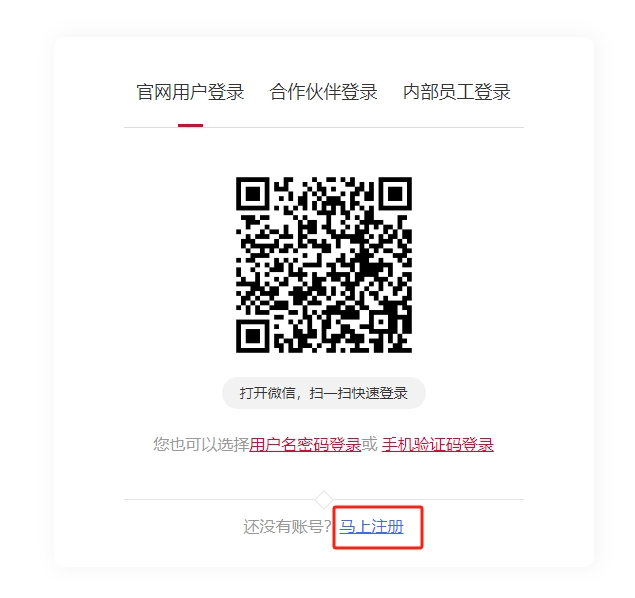Image resolution: width=635 pixels, height=598 pixels.
Task: Switch to the 官网用户登录 tab
Action: (190, 92)
